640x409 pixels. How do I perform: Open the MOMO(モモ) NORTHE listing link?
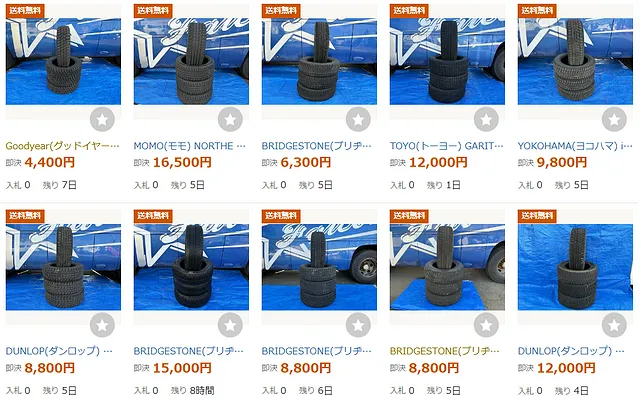point(190,146)
